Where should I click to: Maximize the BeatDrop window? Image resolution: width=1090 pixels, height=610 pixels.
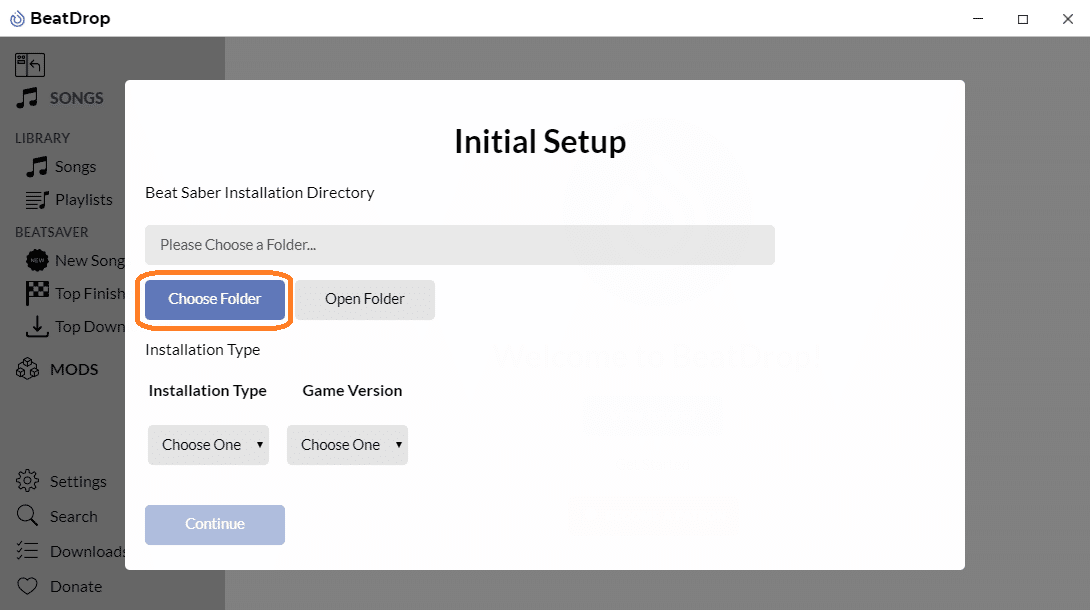click(1023, 19)
